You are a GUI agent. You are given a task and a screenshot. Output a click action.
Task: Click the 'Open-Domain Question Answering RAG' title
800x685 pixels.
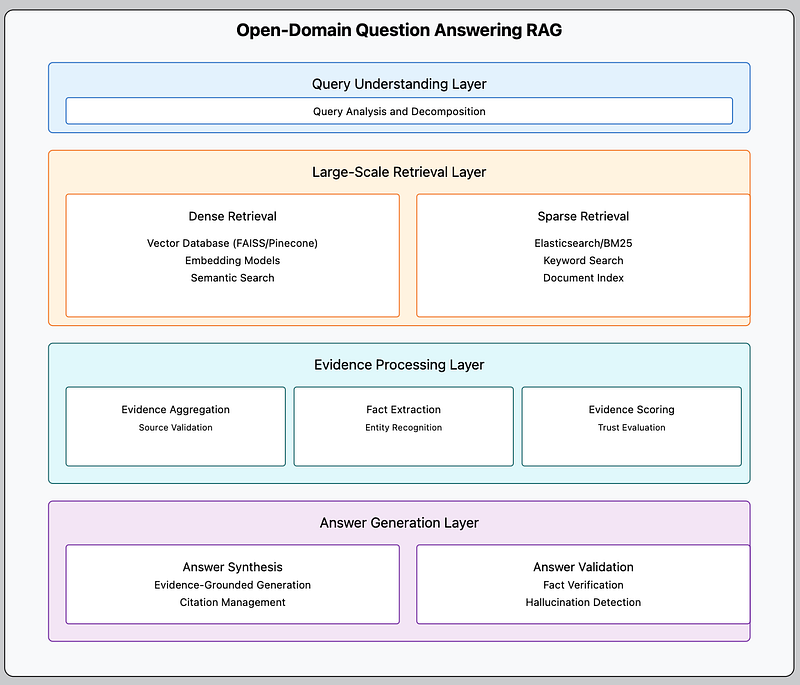[399, 30]
